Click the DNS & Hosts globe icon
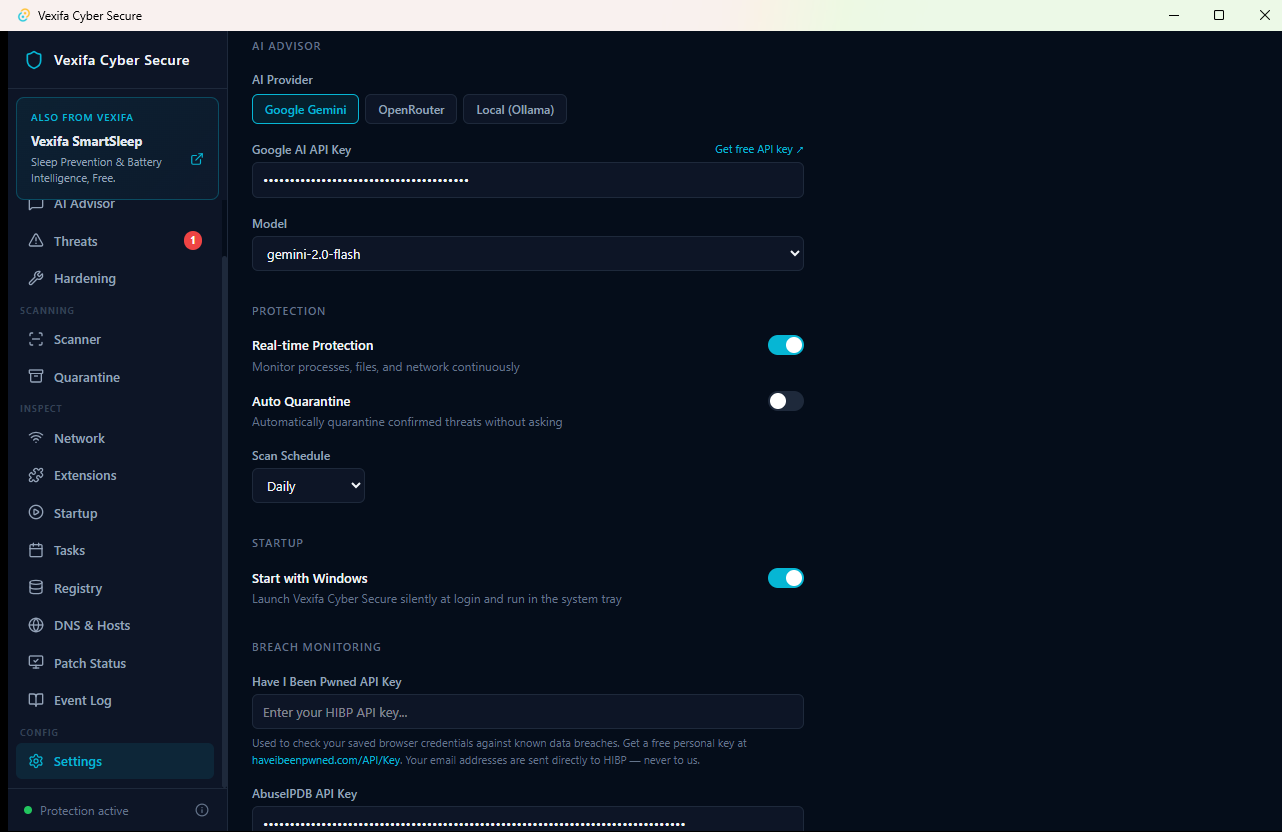Viewport: 1282px width, 832px height. point(36,625)
